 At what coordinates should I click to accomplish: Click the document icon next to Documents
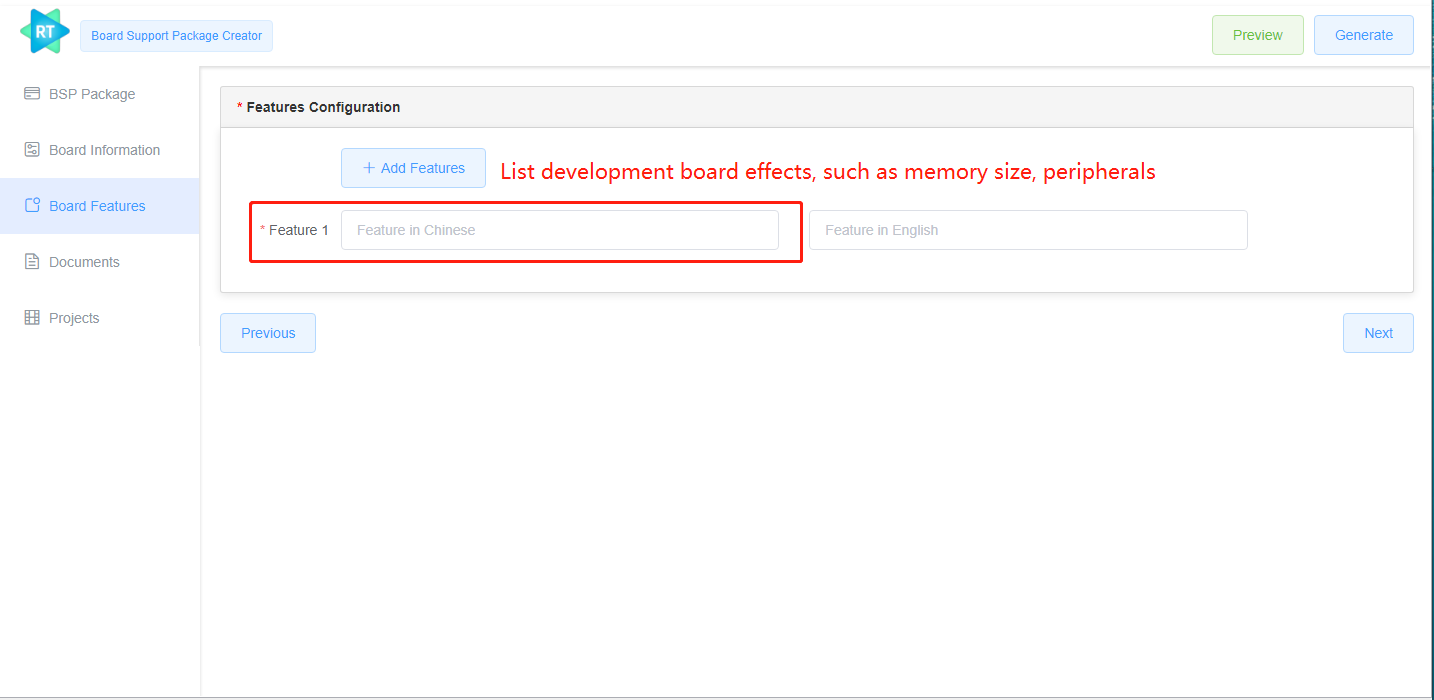[31, 261]
